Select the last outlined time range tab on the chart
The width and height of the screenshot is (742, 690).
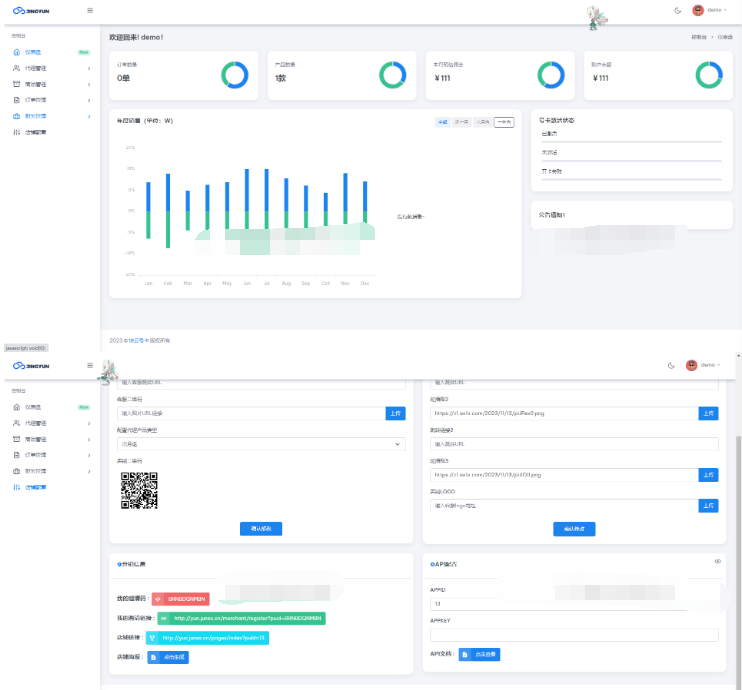point(504,122)
